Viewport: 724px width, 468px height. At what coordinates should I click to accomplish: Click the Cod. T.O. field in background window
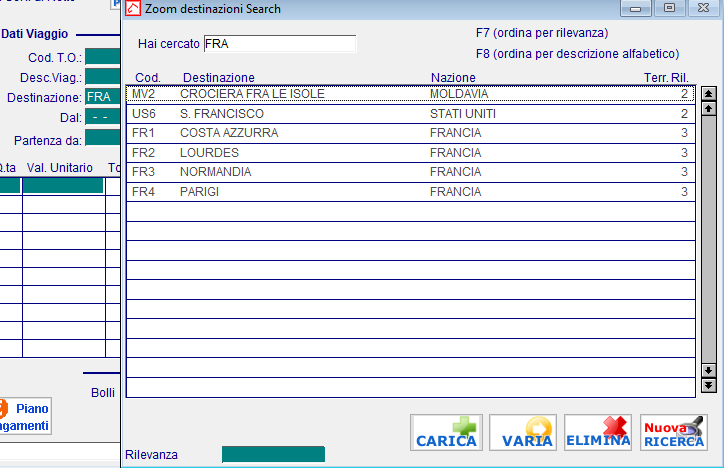(x=103, y=57)
